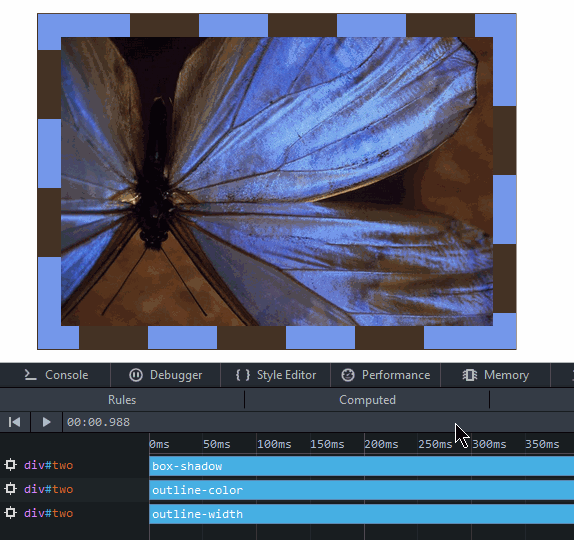Screen dimensions: 574x540
Task: Click the 350ms timeline marker
Action: (542, 444)
